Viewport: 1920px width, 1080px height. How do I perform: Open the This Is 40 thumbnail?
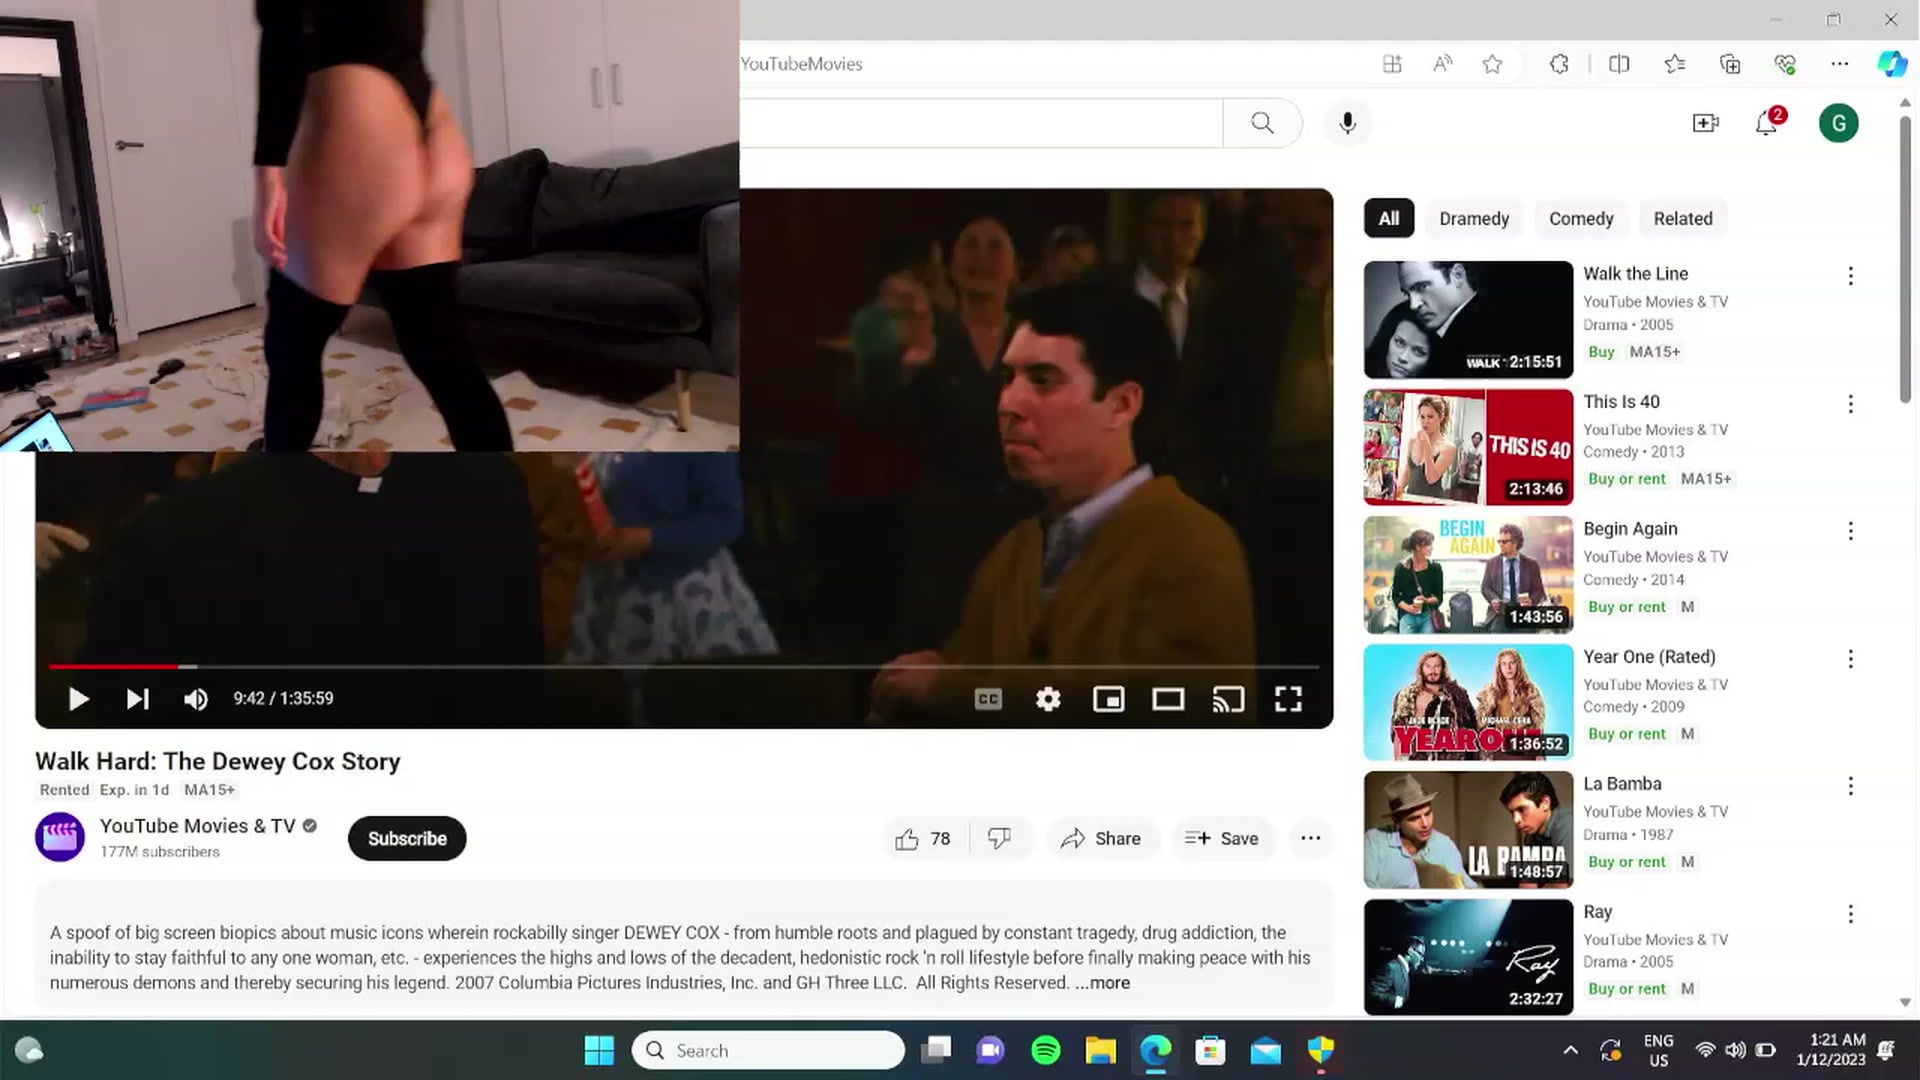pos(1468,447)
